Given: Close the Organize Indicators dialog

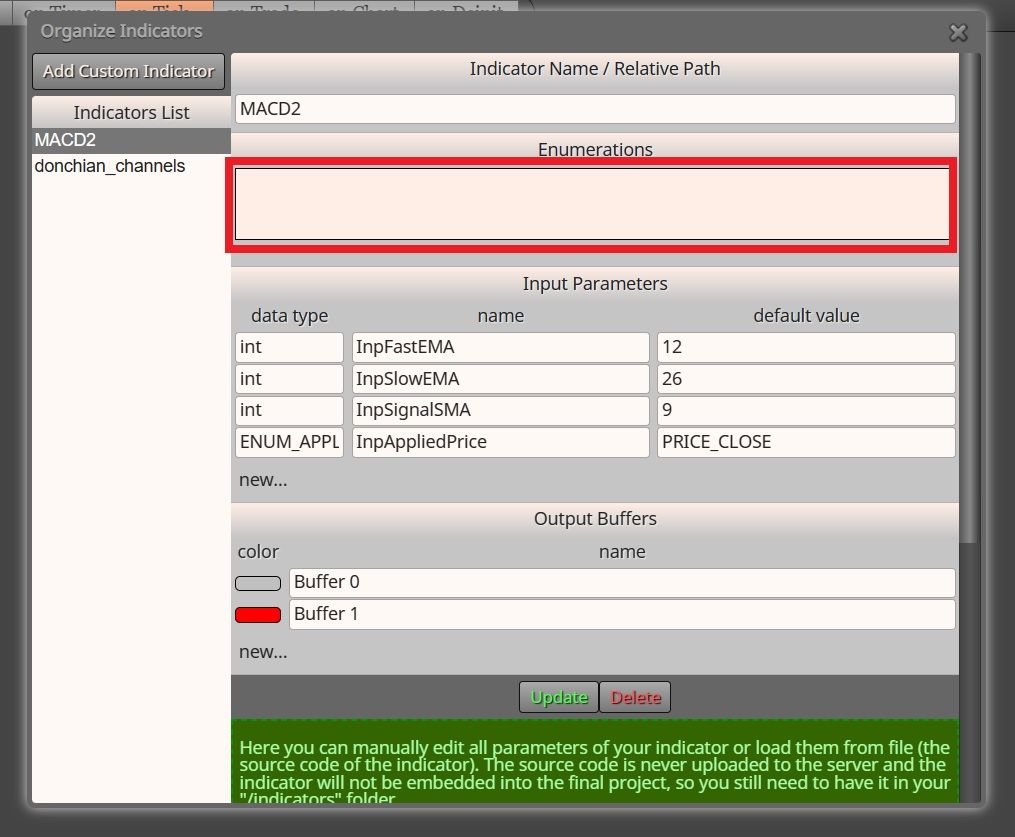Looking at the screenshot, I should (958, 32).
